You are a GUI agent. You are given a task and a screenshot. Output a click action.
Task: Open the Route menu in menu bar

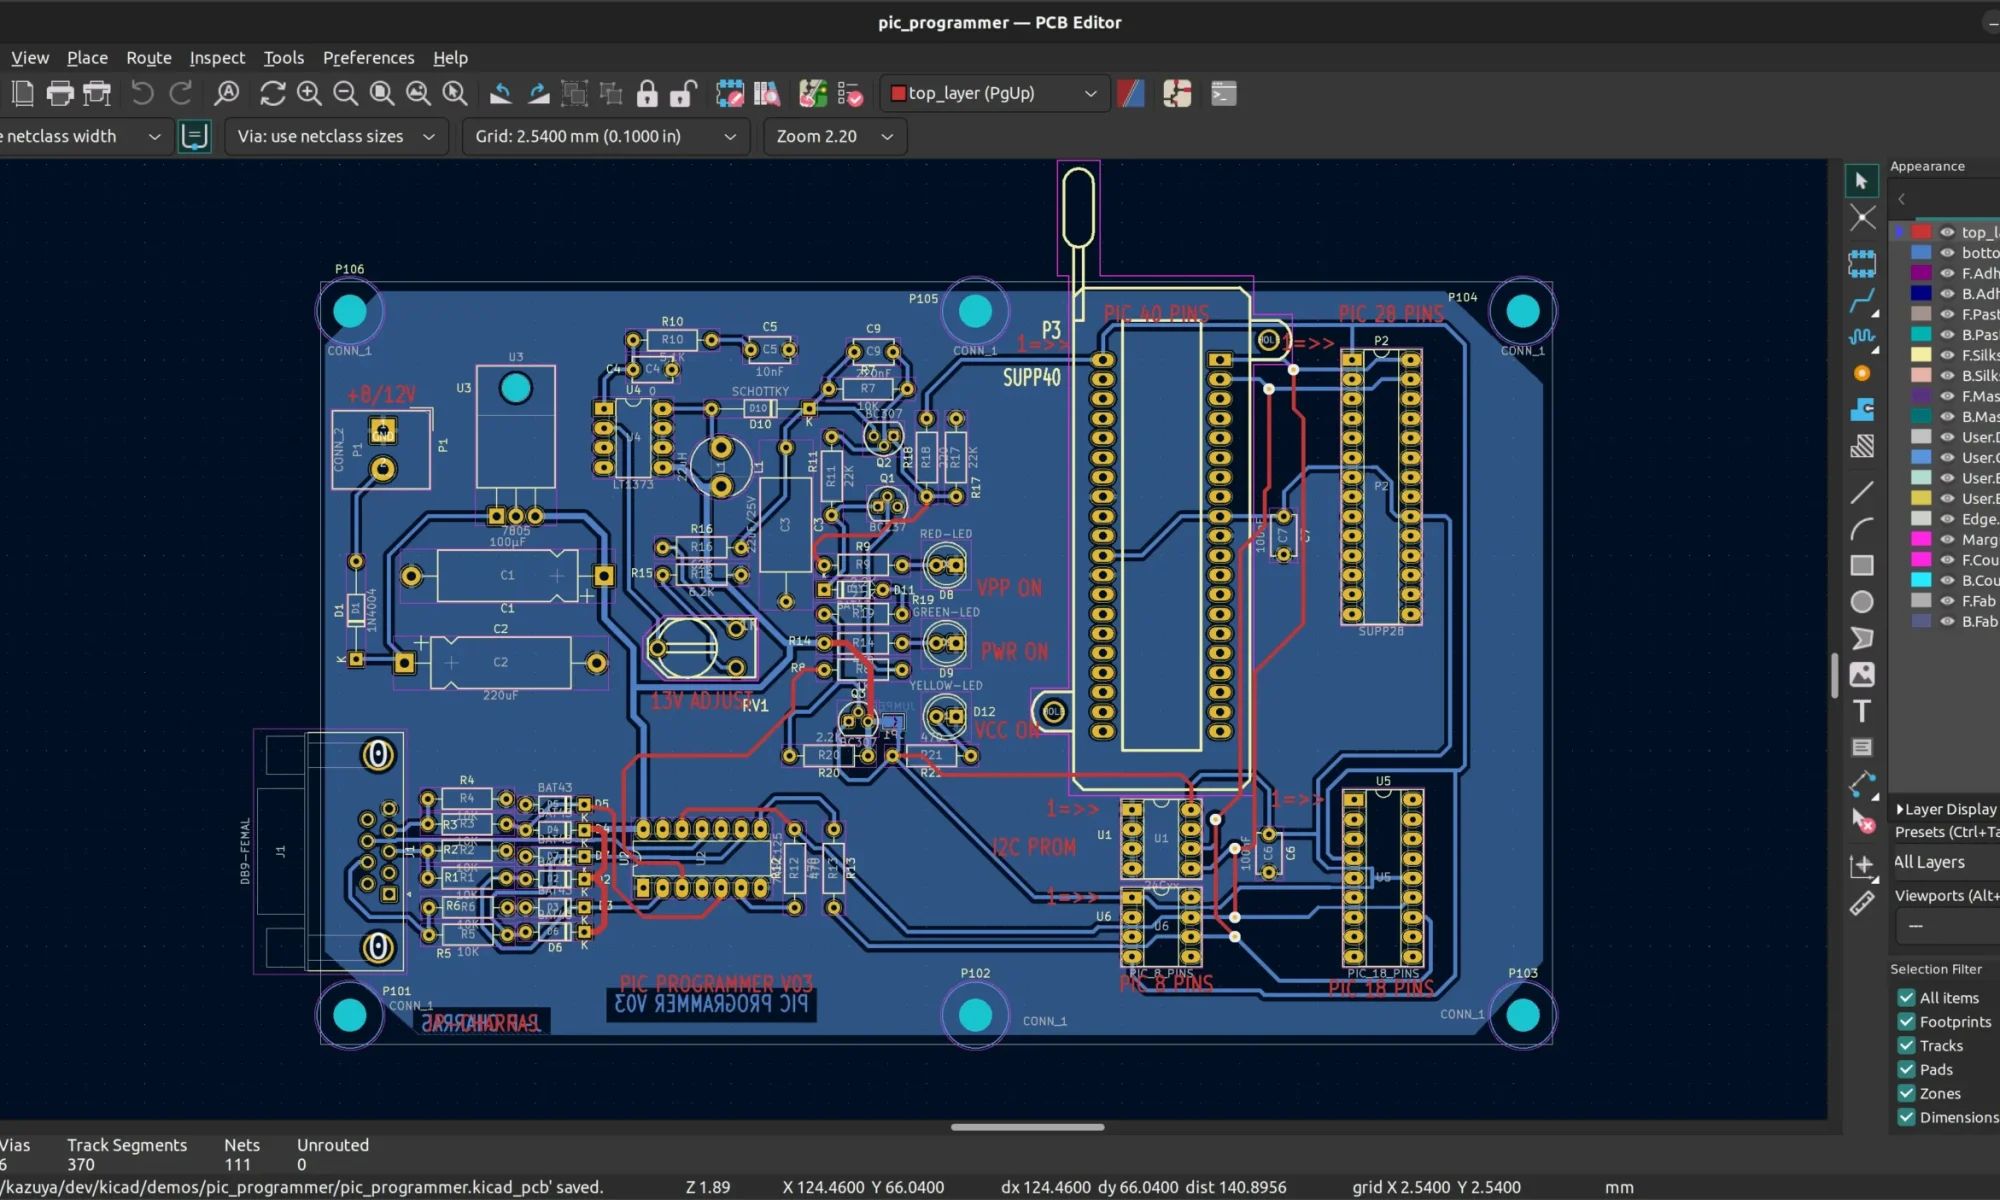pyautogui.click(x=149, y=57)
